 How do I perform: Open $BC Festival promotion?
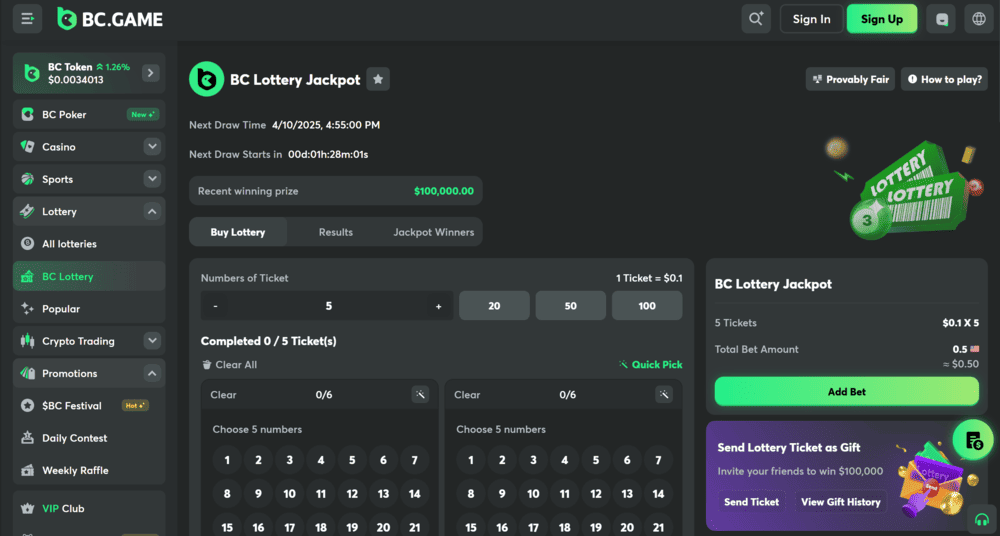pos(89,405)
